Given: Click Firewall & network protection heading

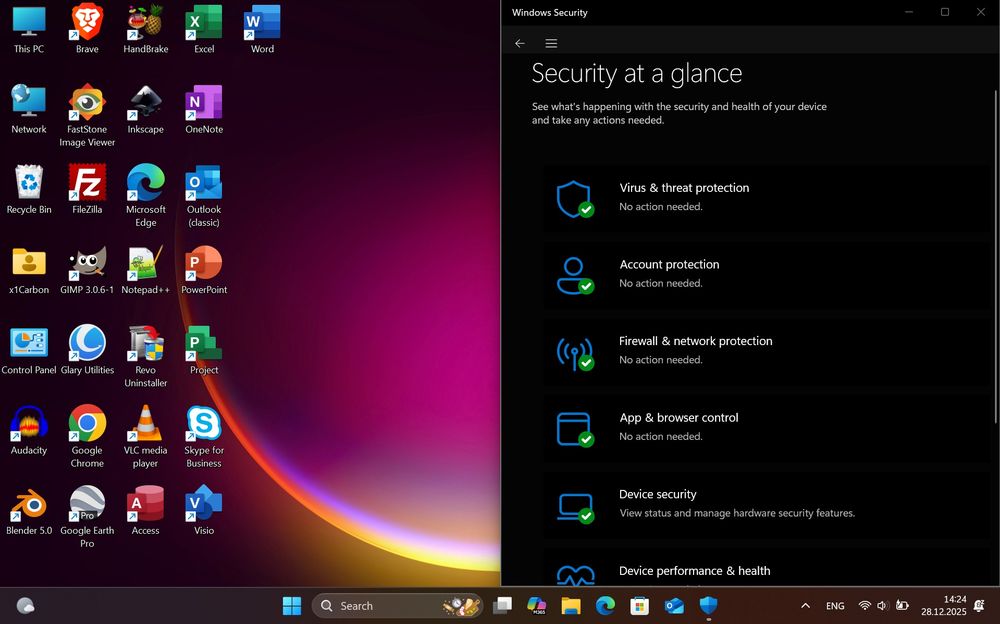Looking at the screenshot, I should click(x=695, y=341).
